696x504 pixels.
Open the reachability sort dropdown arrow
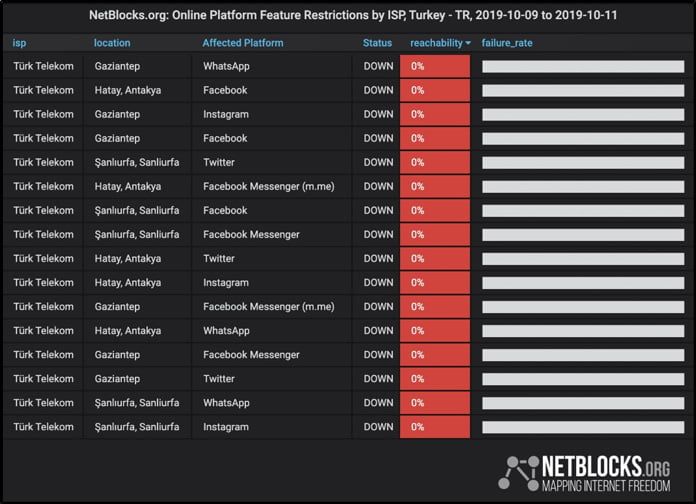(x=468, y=43)
